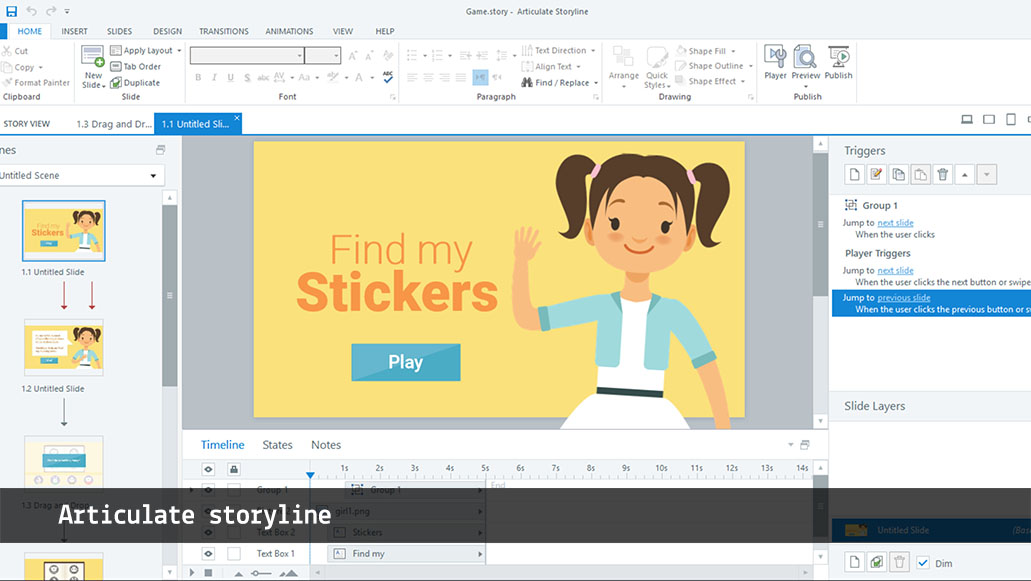This screenshot has height=581, width=1031.
Task: Toggle the Dim checkbox in Slide Layers
Action: (923, 563)
